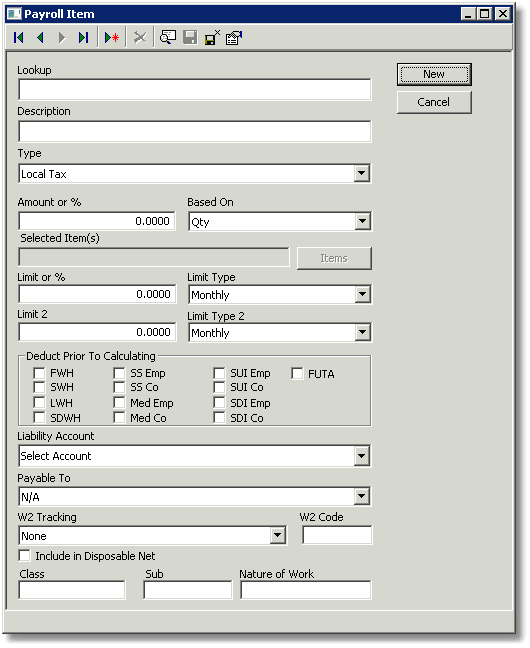Open the Type dropdown

(362, 174)
